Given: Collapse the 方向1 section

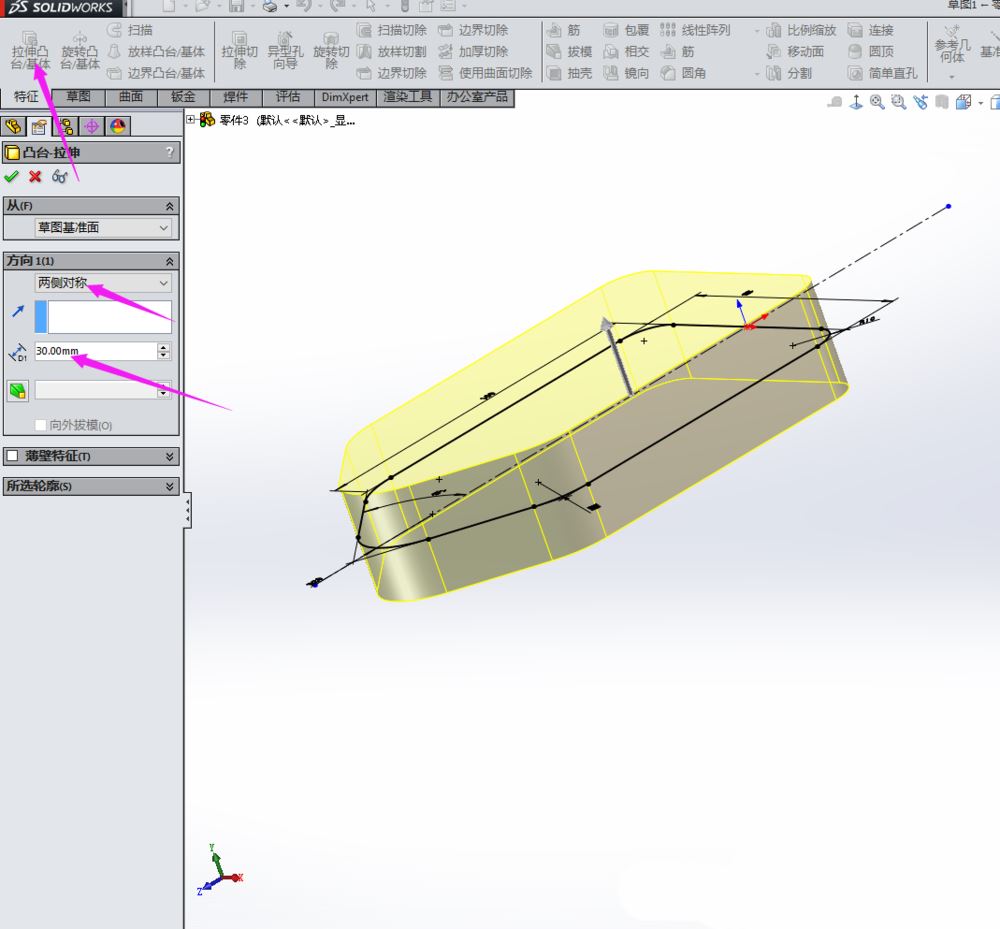Looking at the screenshot, I should (x=170, y=260).
